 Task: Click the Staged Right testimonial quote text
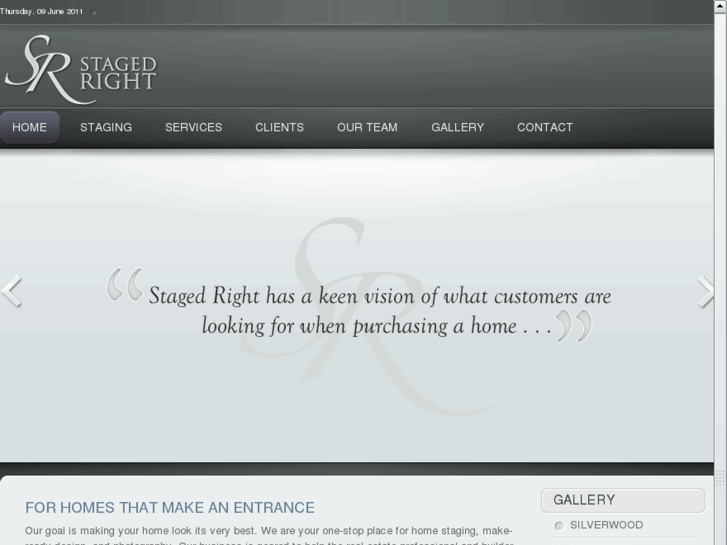(x=379, y=310)
